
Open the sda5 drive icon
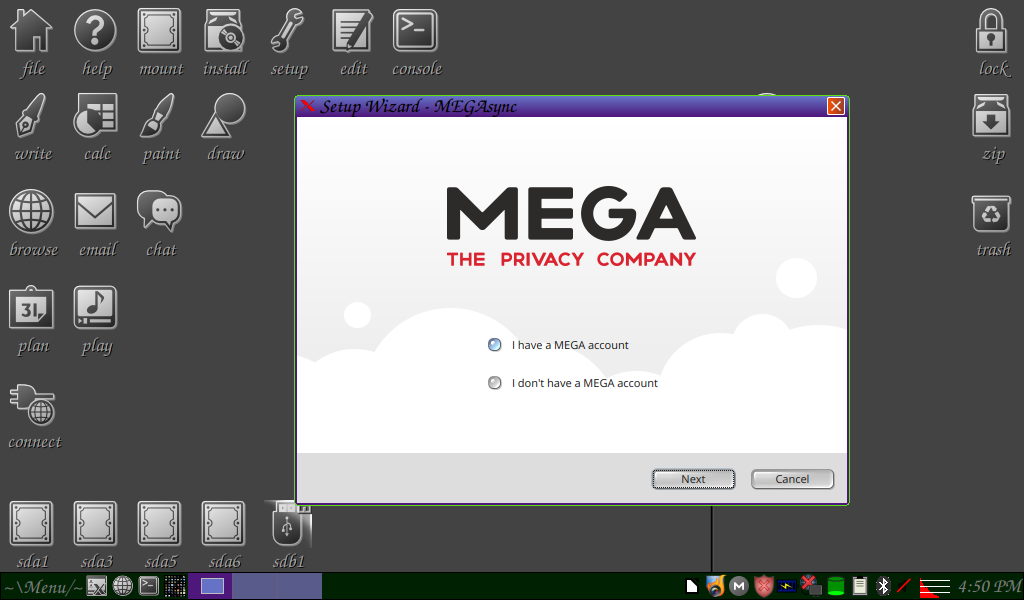160,535
